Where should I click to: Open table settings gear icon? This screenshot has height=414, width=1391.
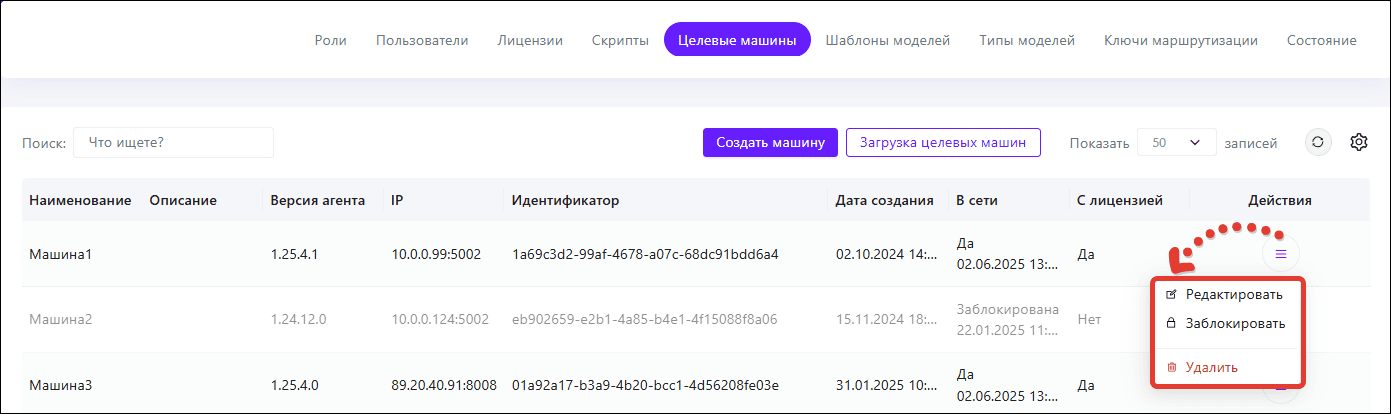1358,142
